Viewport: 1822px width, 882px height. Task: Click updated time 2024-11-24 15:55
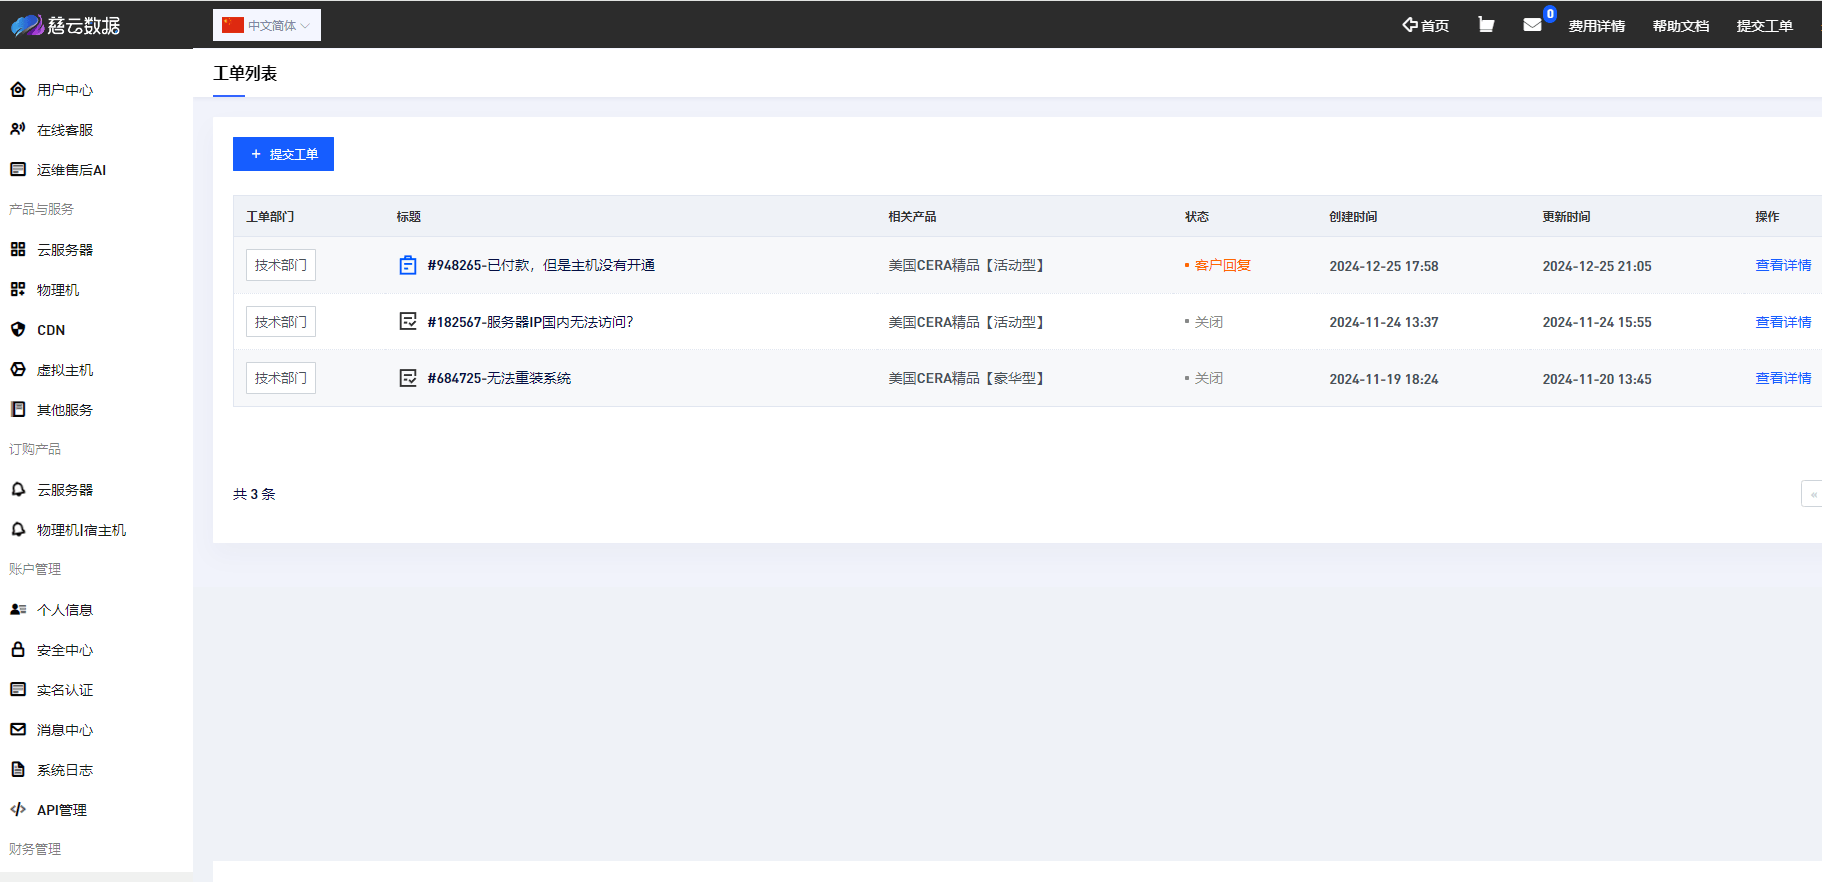pyautogui.click(x=1597, y=322)
